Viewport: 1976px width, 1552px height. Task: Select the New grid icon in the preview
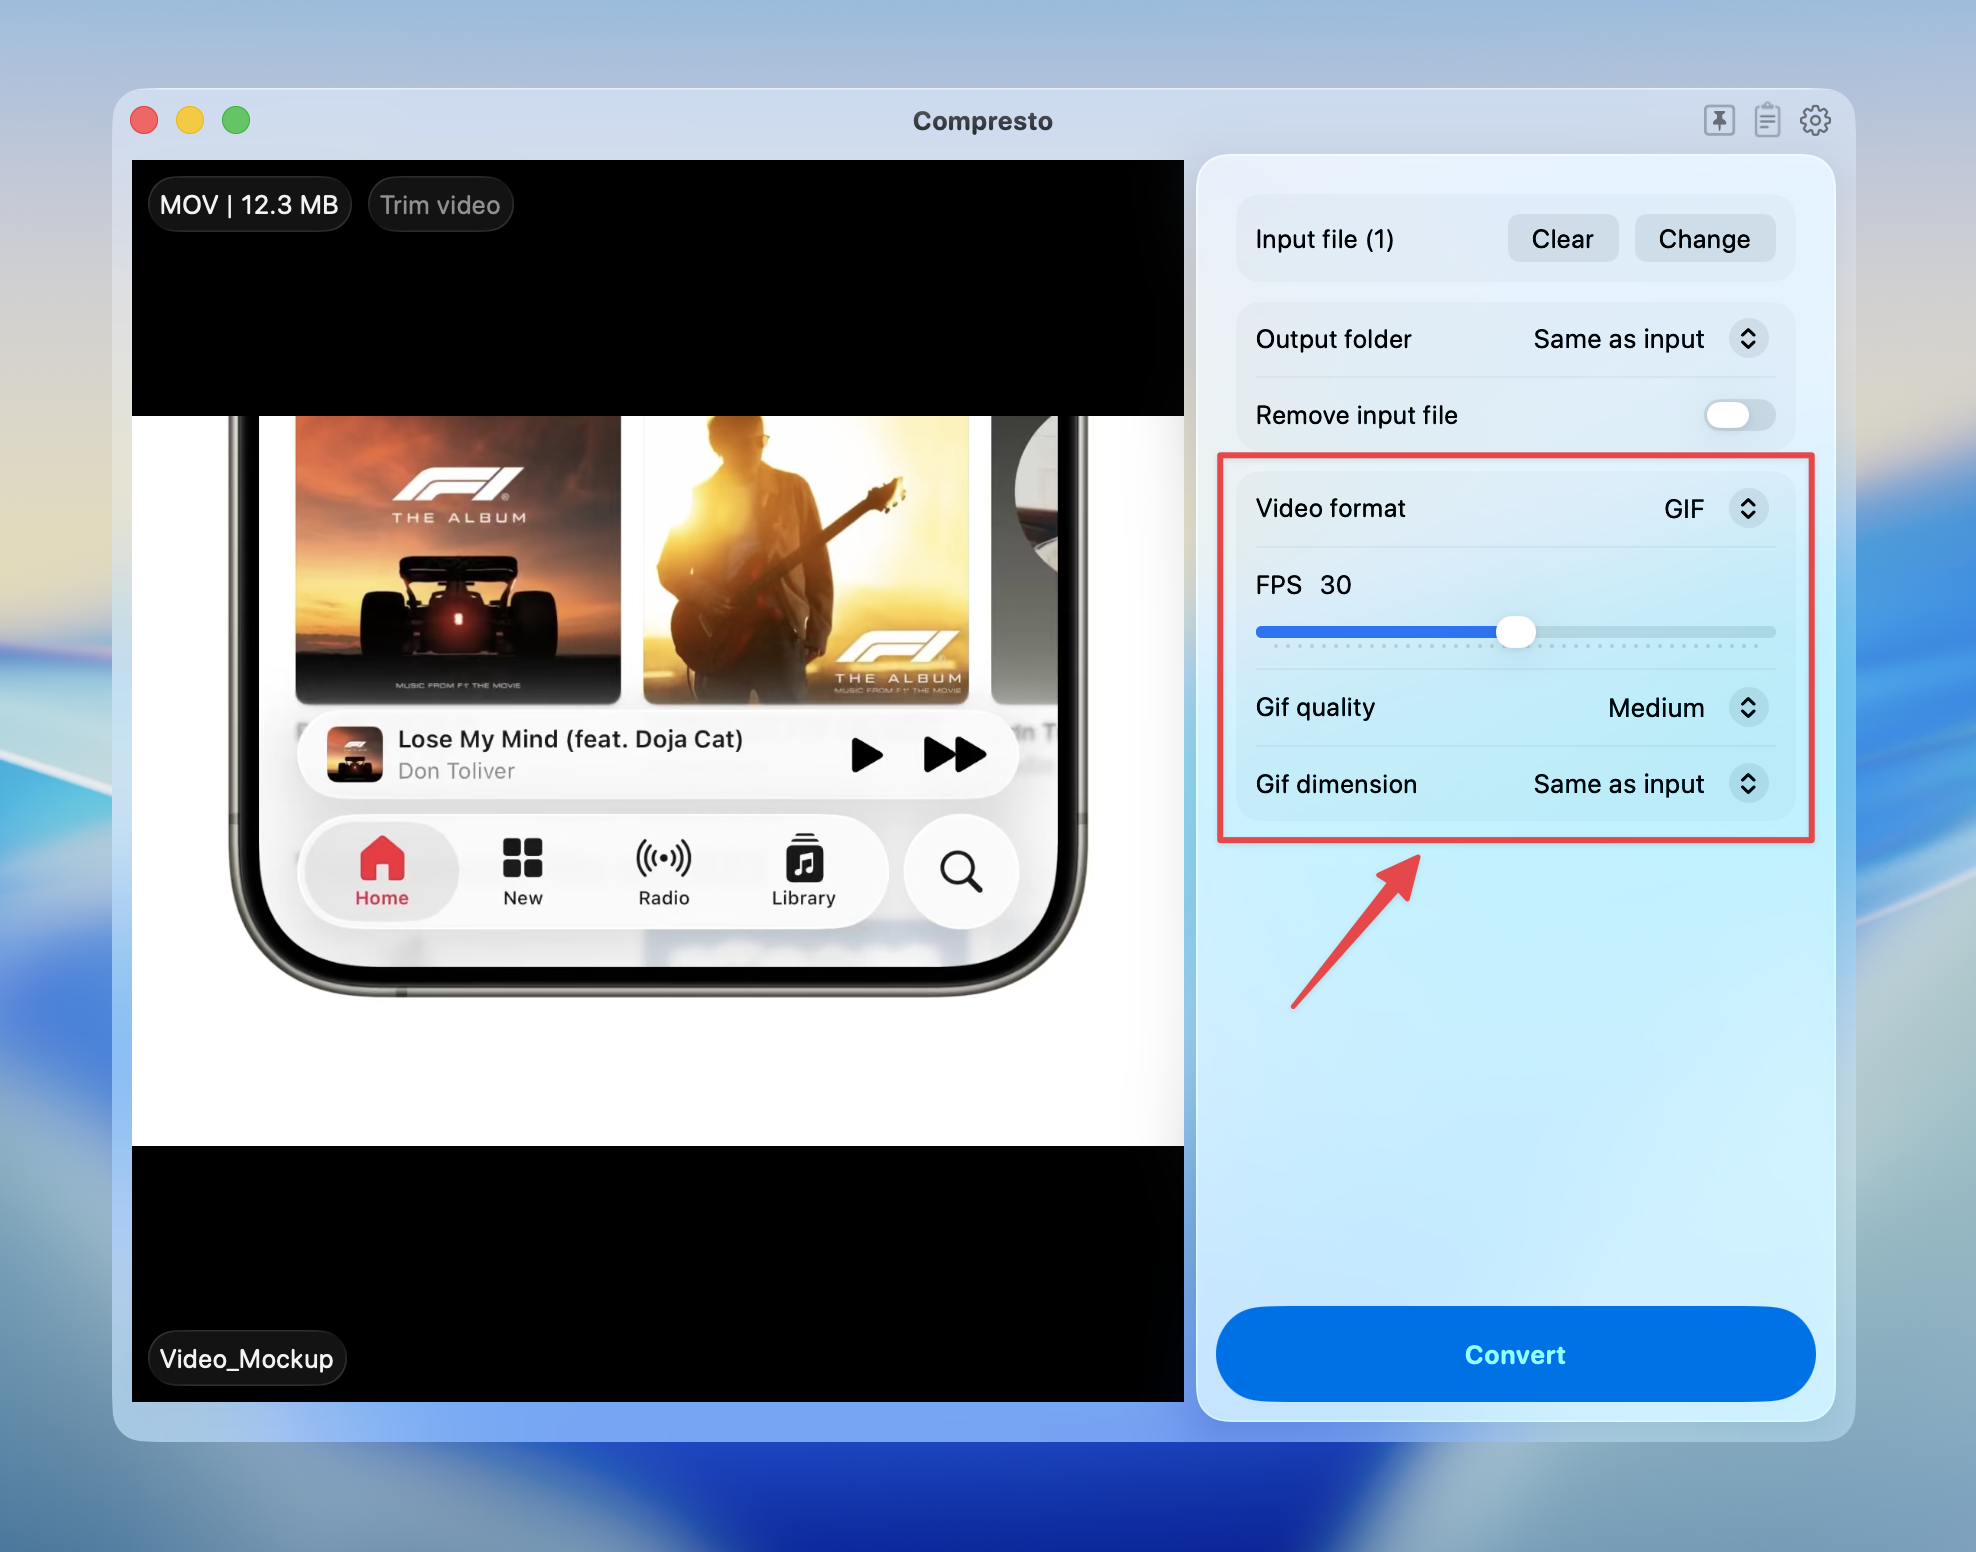(x=522, y=871)
